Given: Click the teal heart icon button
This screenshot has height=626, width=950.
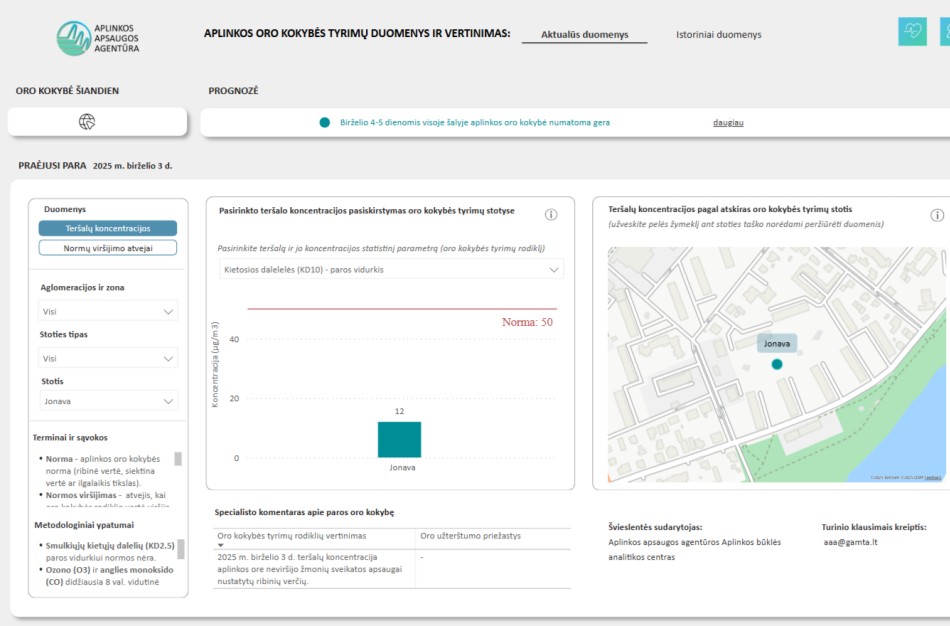Looking at the screenshot, I should [x=912, y=32].
